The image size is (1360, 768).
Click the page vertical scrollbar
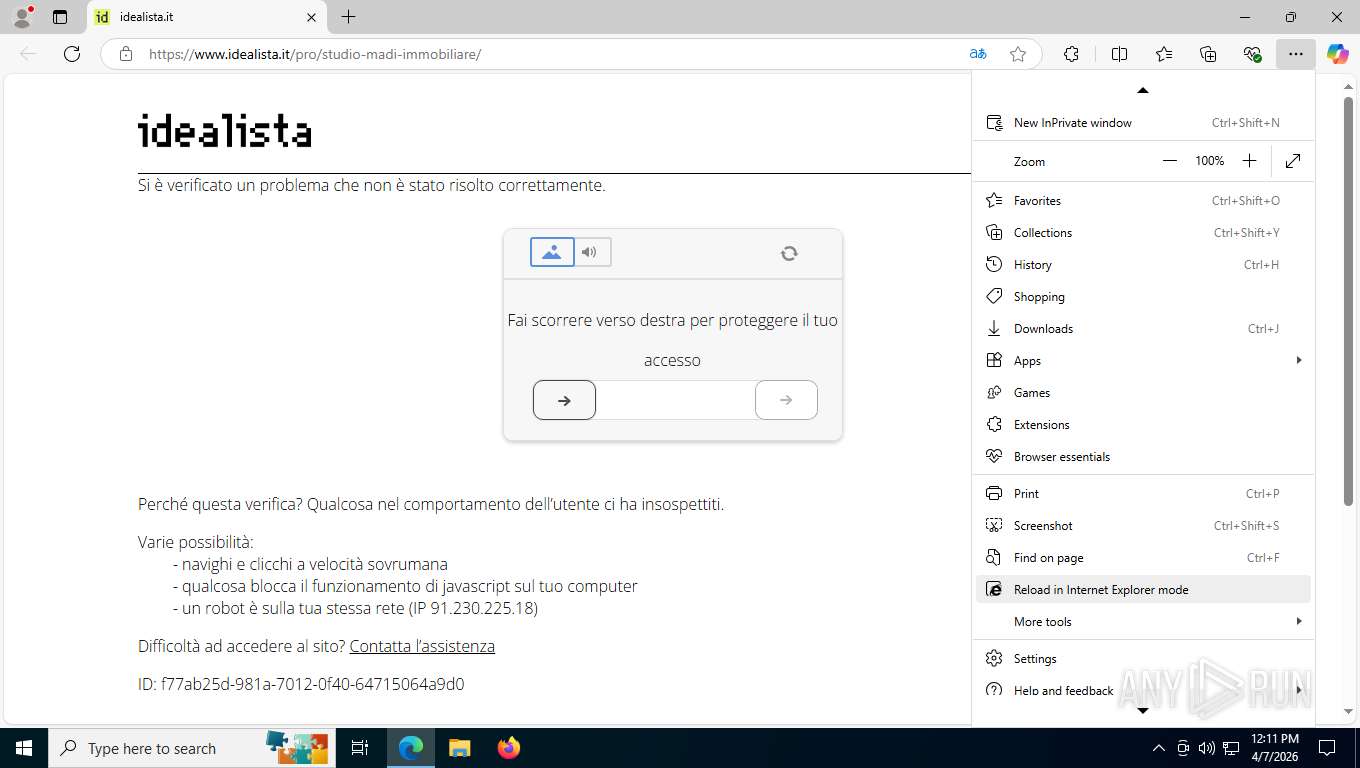pos(1350,300)
